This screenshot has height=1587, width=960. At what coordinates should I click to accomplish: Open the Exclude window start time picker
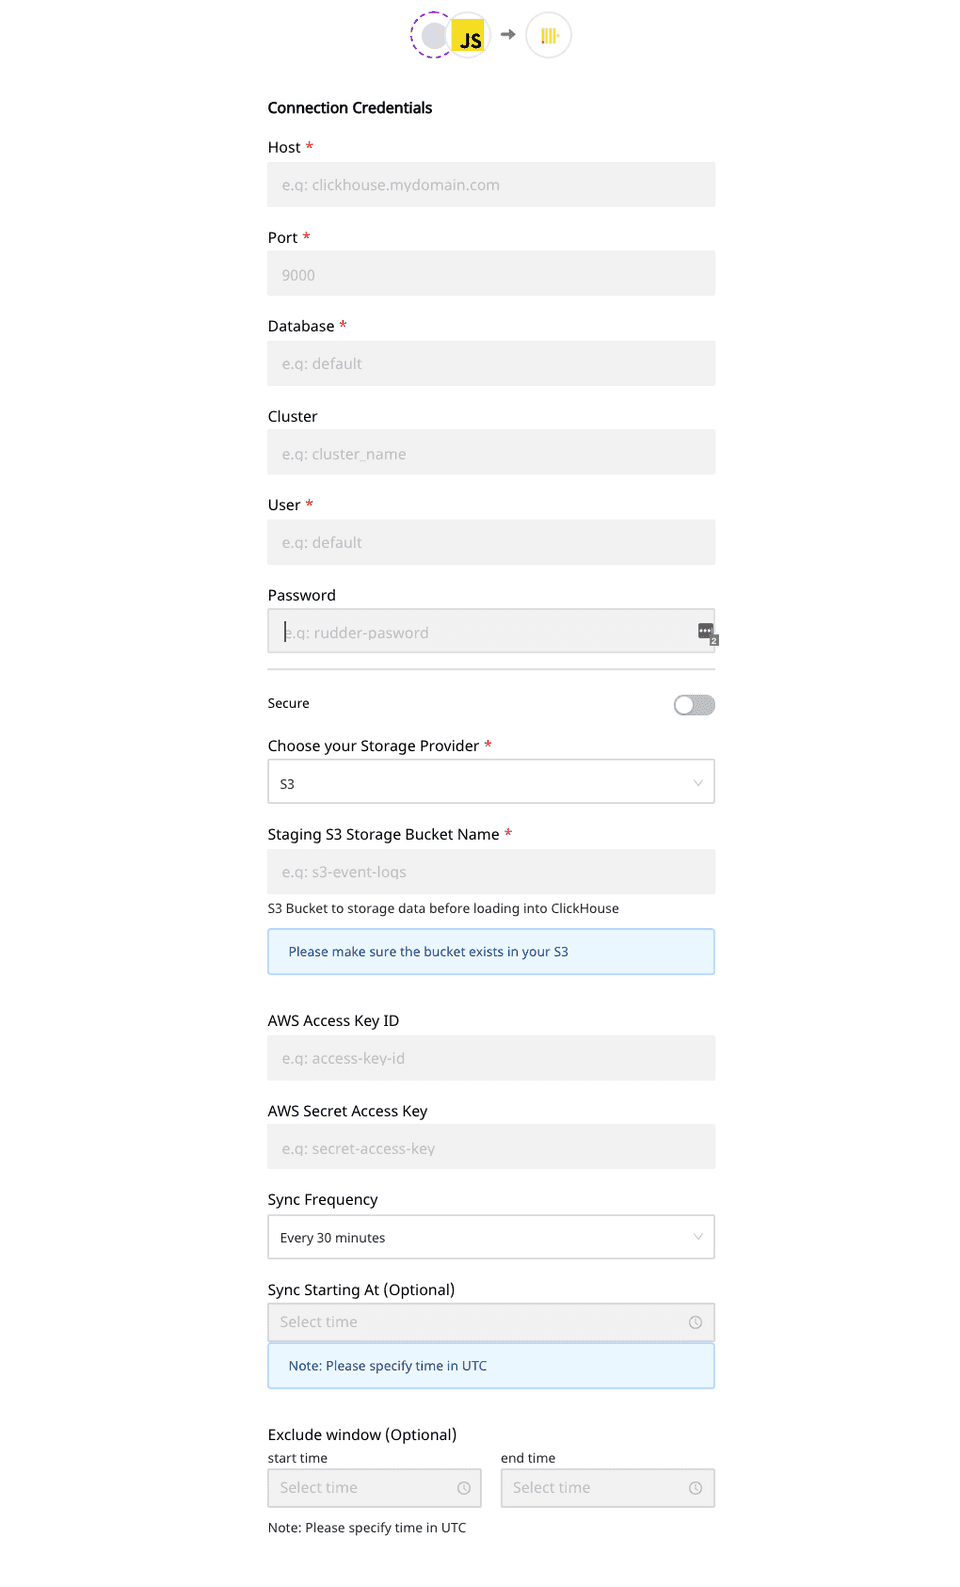click(360, 1488)
